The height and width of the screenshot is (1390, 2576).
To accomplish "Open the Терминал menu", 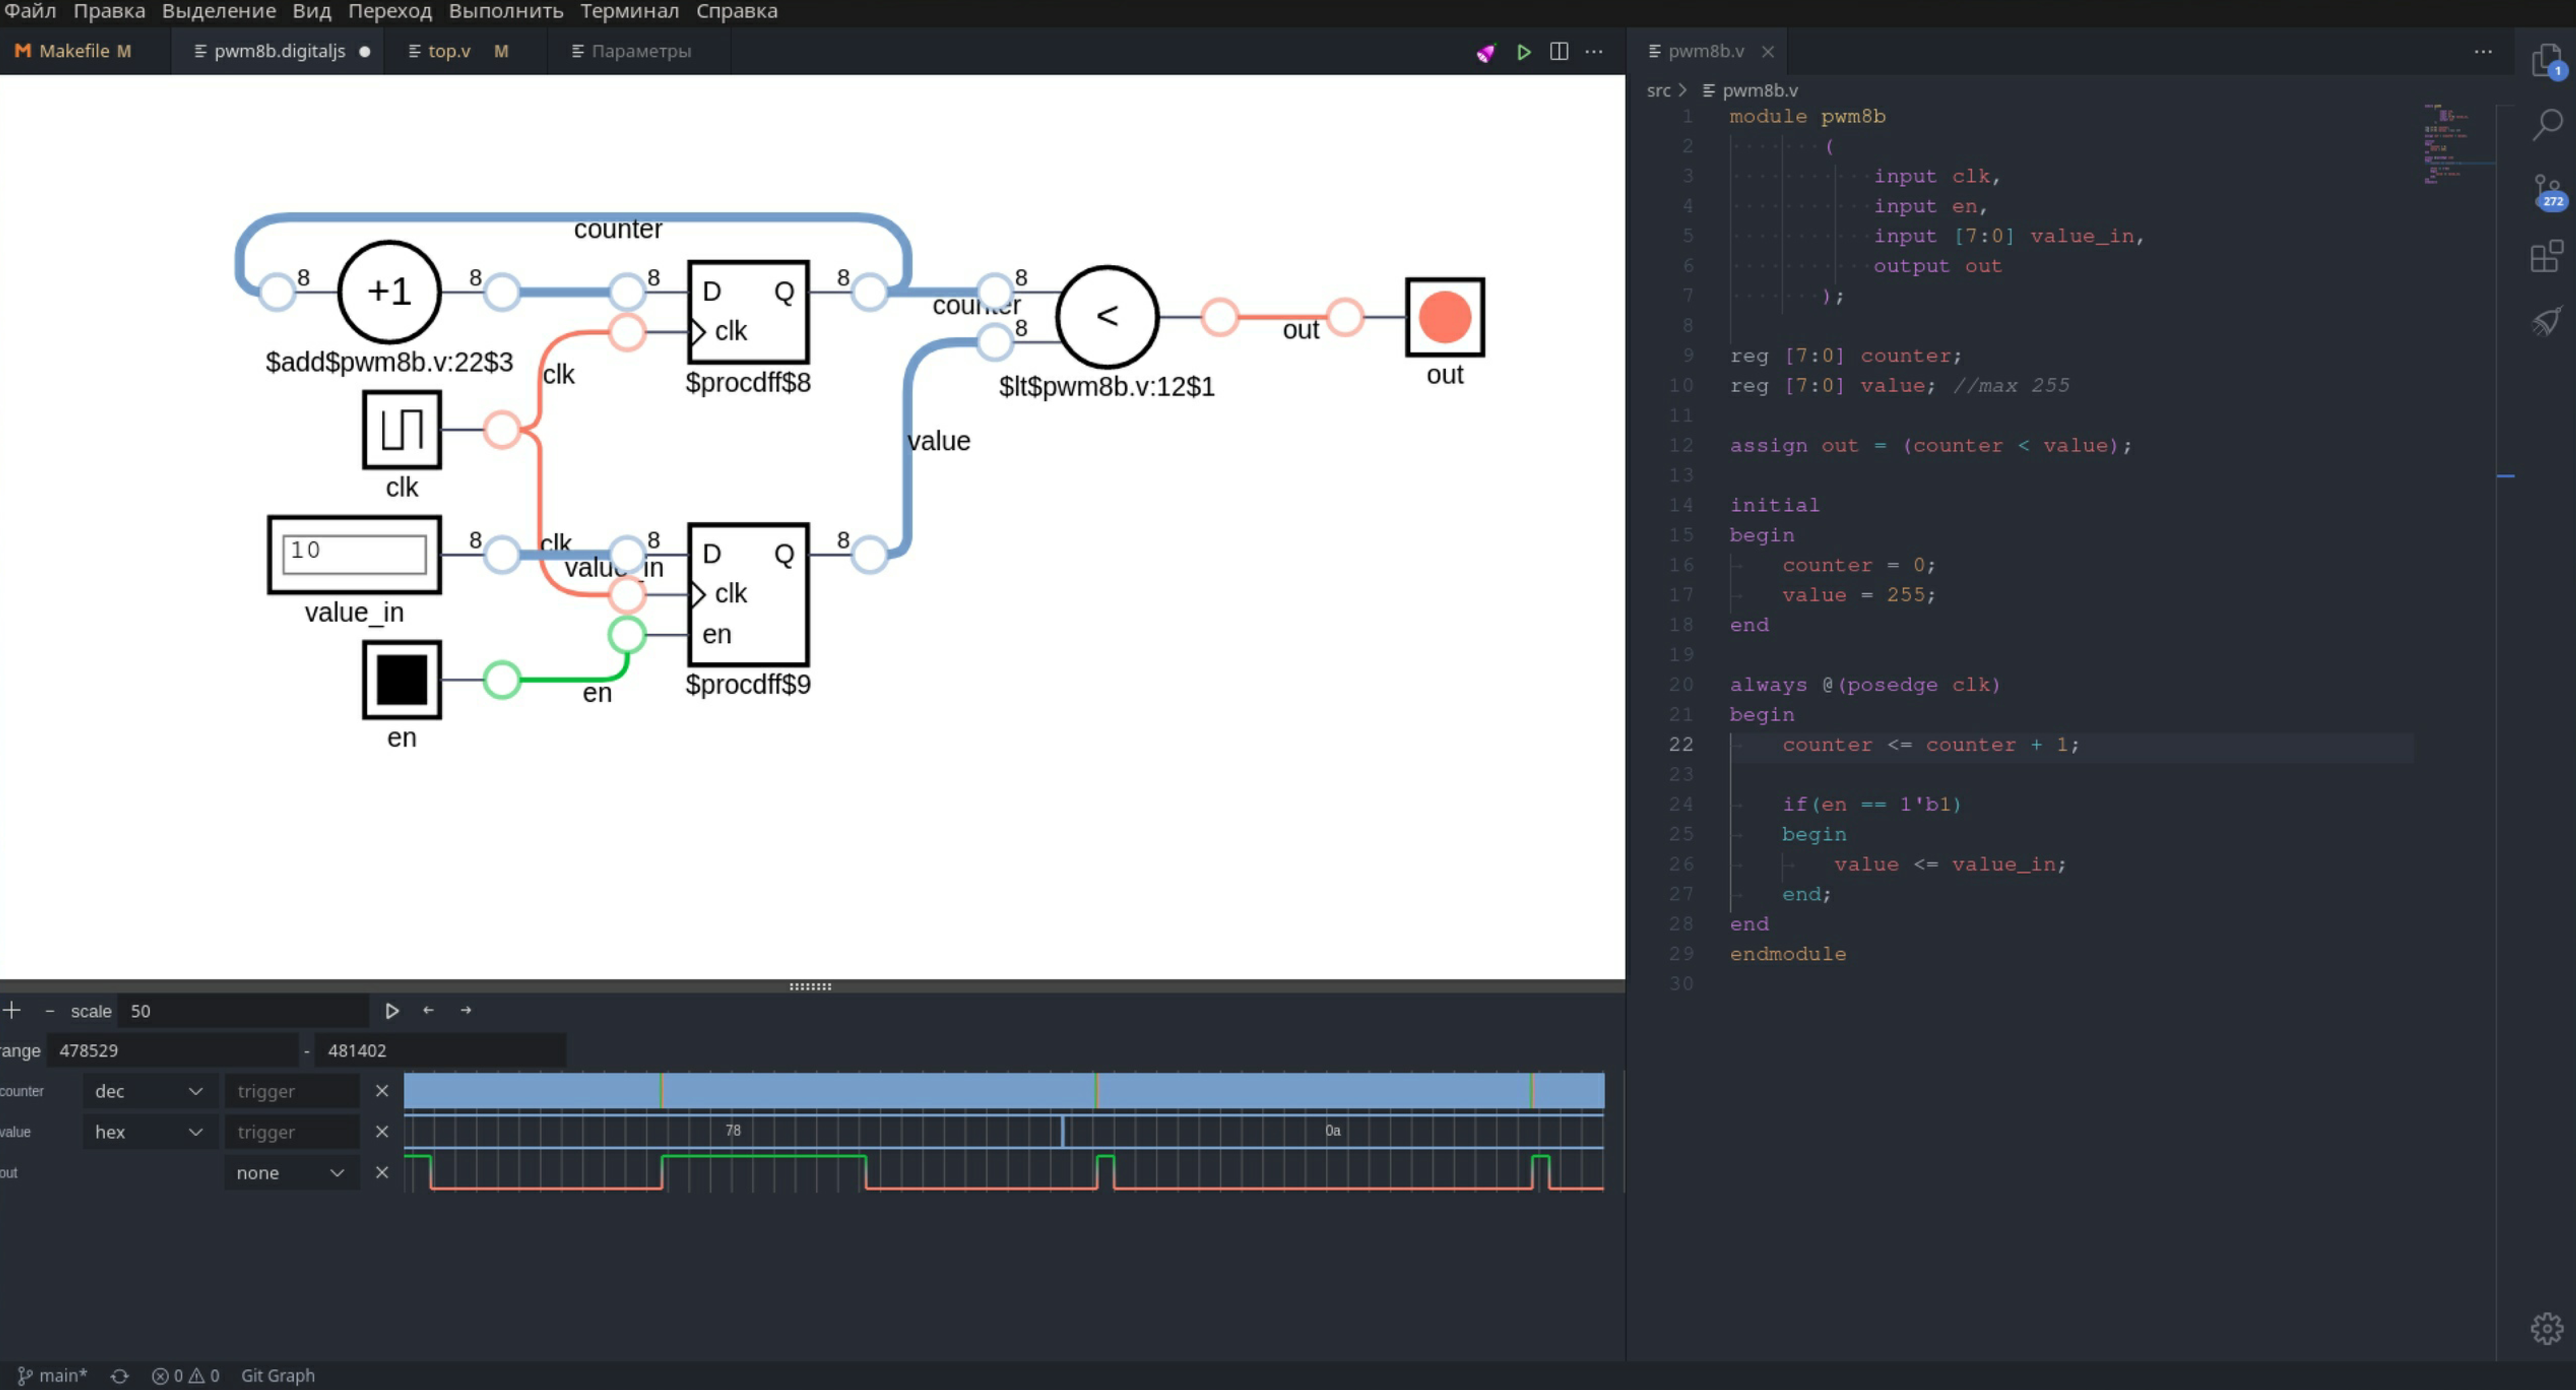I will tap(629, 11).
